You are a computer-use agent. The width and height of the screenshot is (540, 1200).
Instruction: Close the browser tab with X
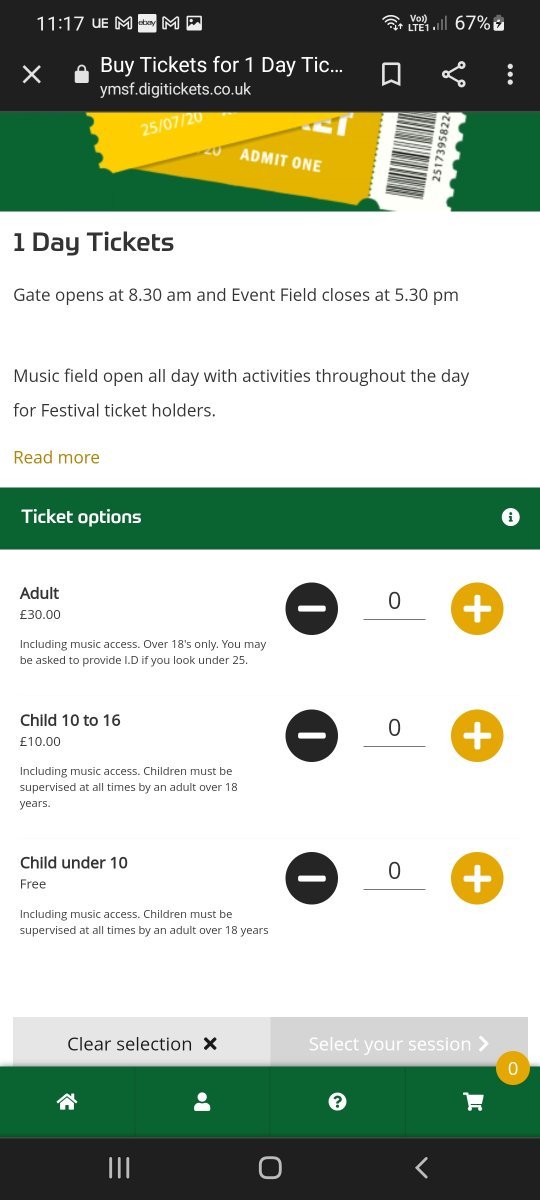[32, 74]
